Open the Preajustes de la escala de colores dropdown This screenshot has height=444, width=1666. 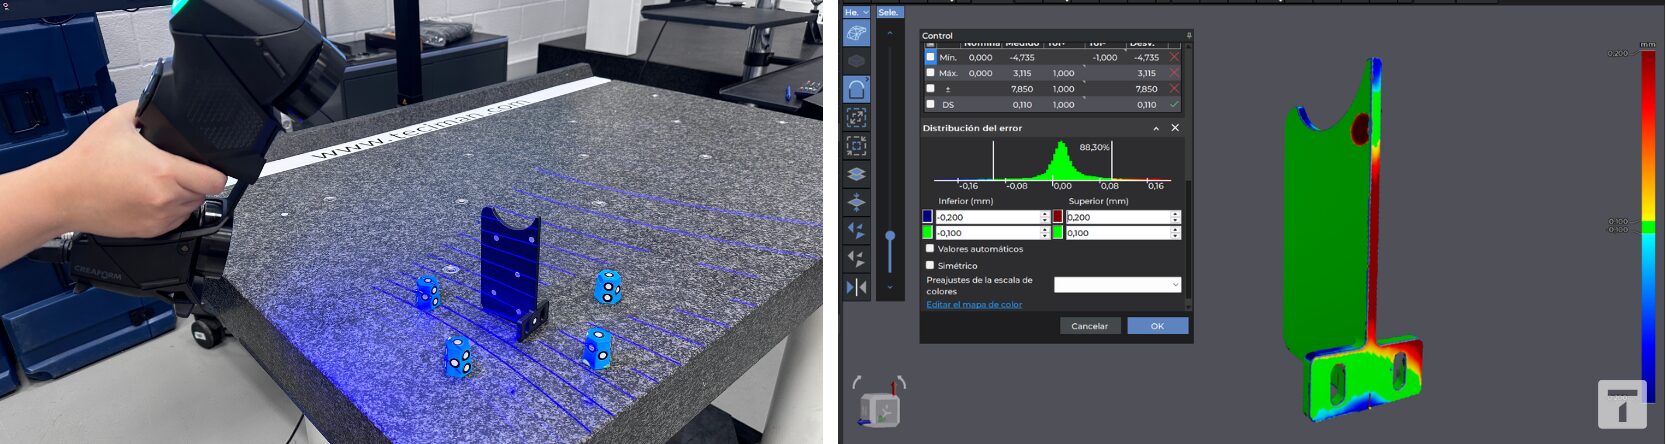click(x=1118, y=285)
